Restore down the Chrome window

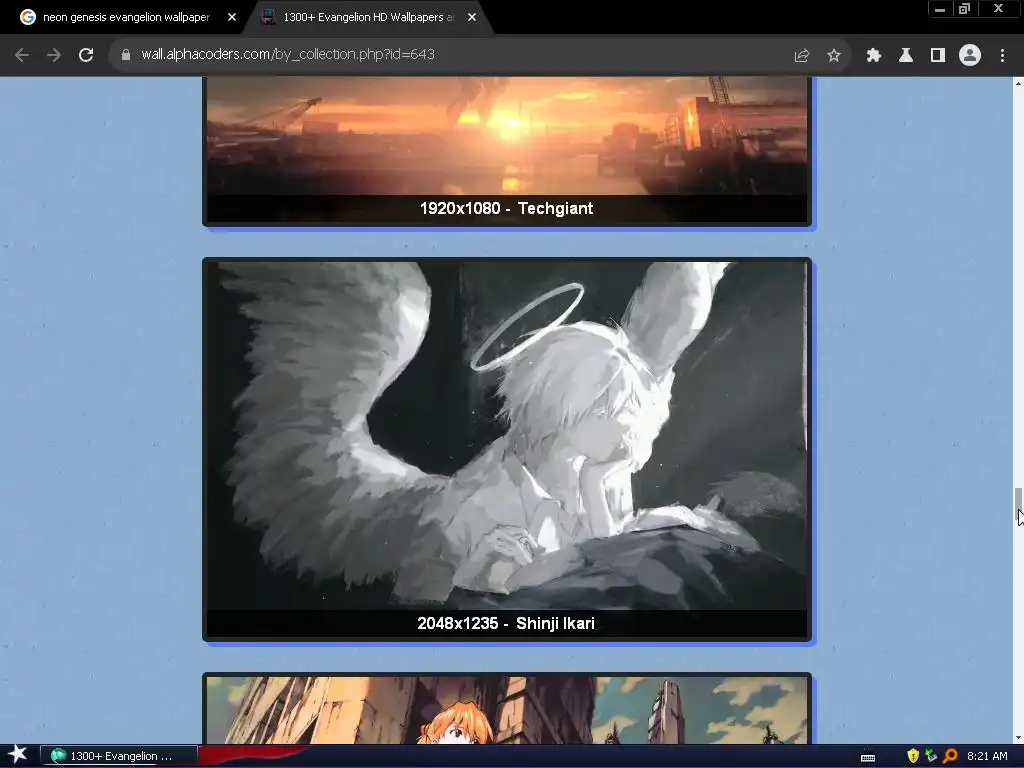click(x=964, y=9)
